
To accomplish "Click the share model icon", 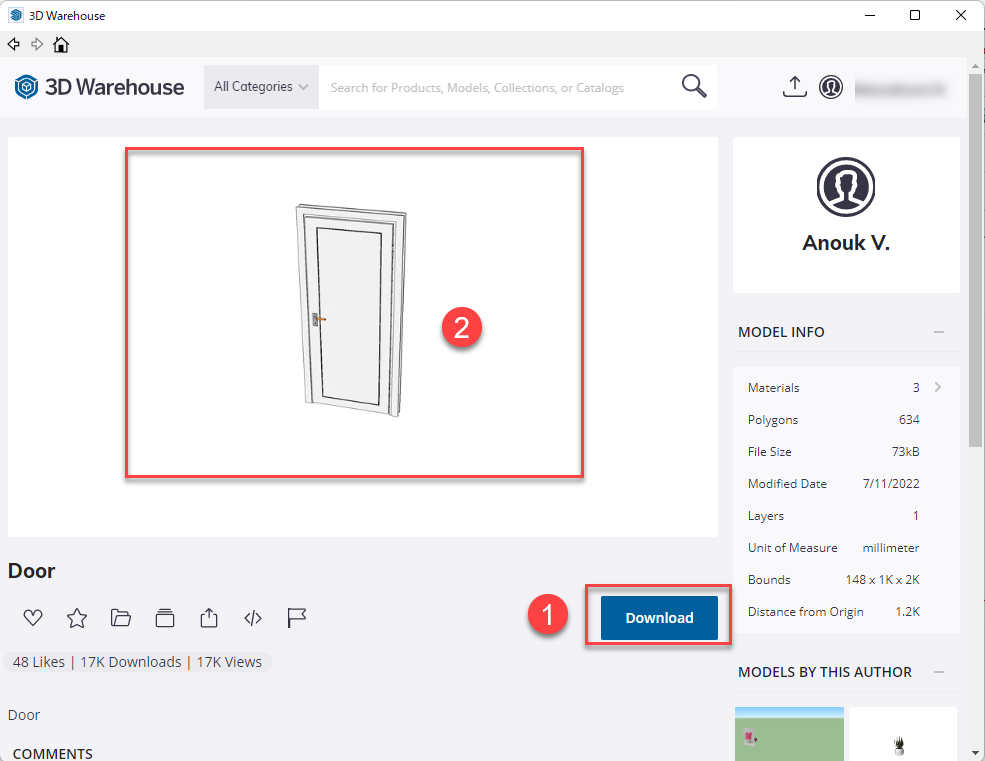I will tap(209, 618).
